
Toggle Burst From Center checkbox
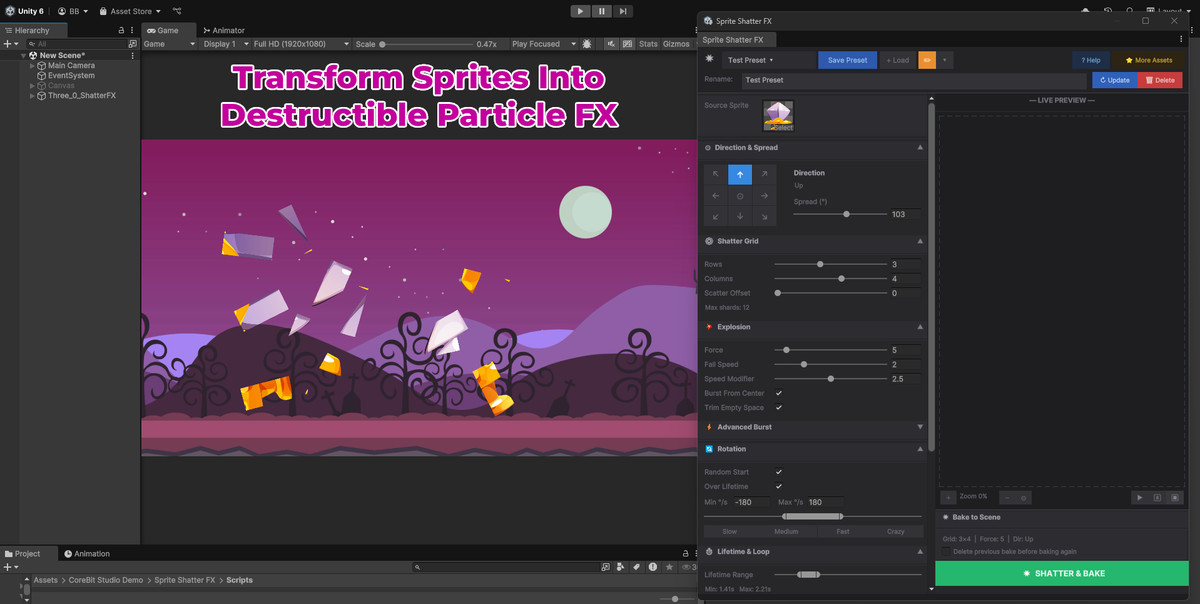click(x=779, y=393)
